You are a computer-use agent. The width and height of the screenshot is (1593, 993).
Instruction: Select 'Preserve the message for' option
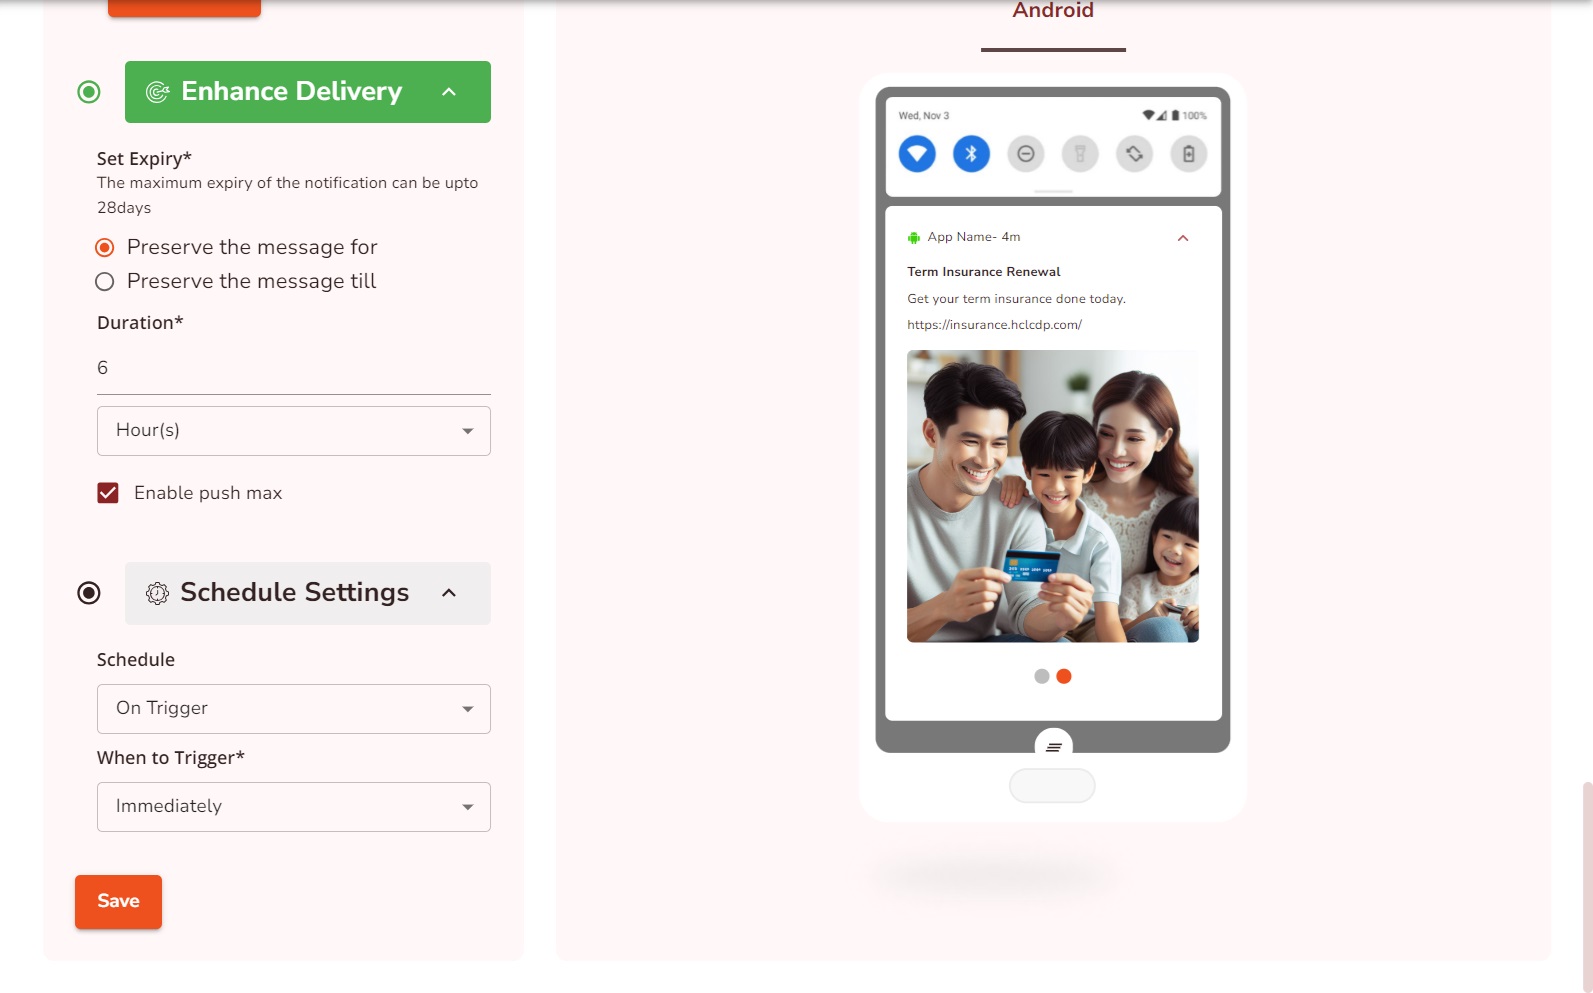point(105,247)
